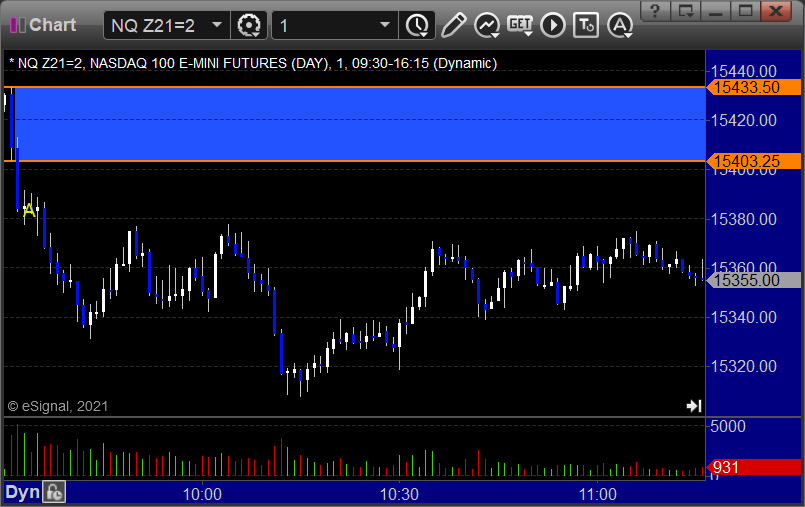Click the 15403.25 orange price tag
805x507 pixels.
click(x=754, y=161)
